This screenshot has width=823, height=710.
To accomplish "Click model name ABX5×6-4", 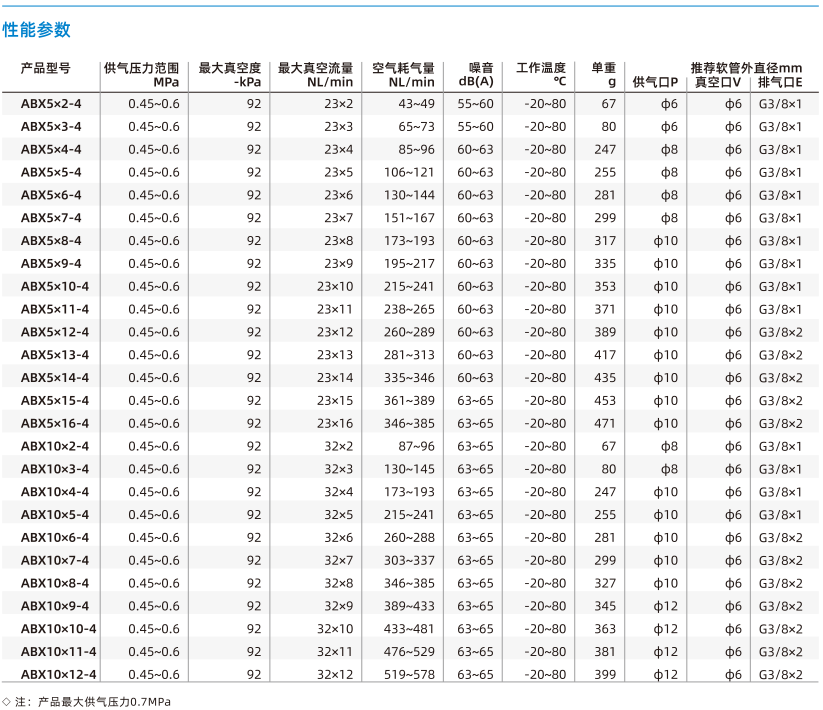I will [51, 195].
